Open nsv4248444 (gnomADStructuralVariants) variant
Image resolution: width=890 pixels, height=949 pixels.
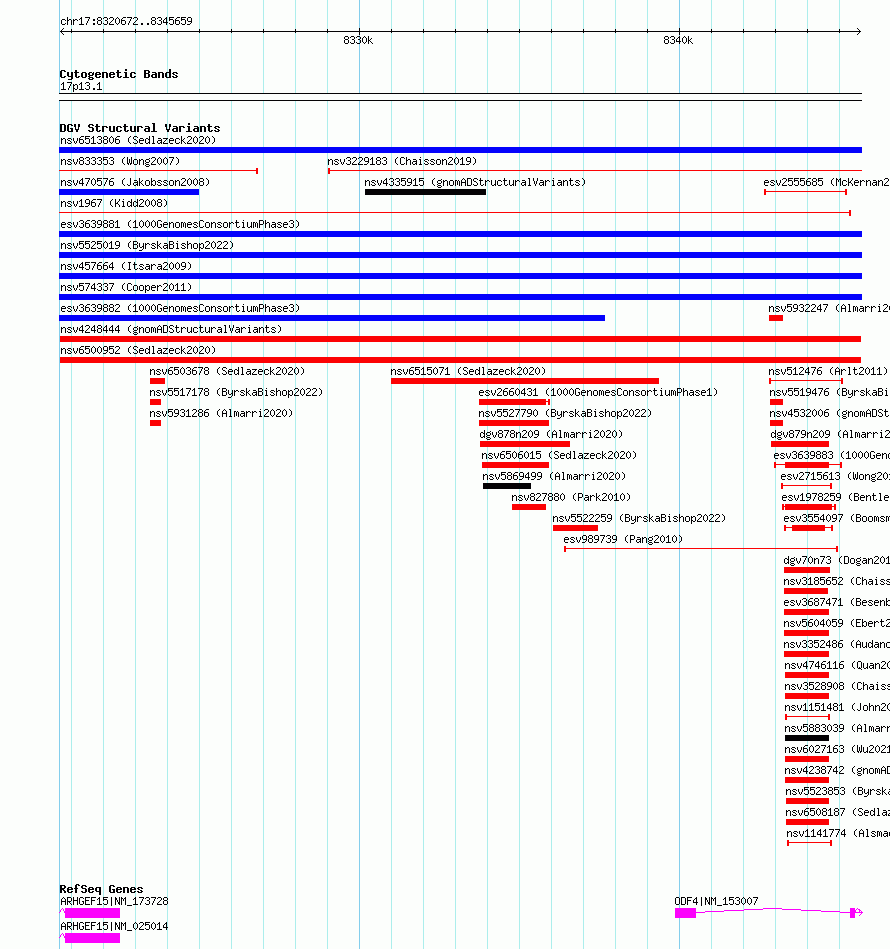pos(171,329)
